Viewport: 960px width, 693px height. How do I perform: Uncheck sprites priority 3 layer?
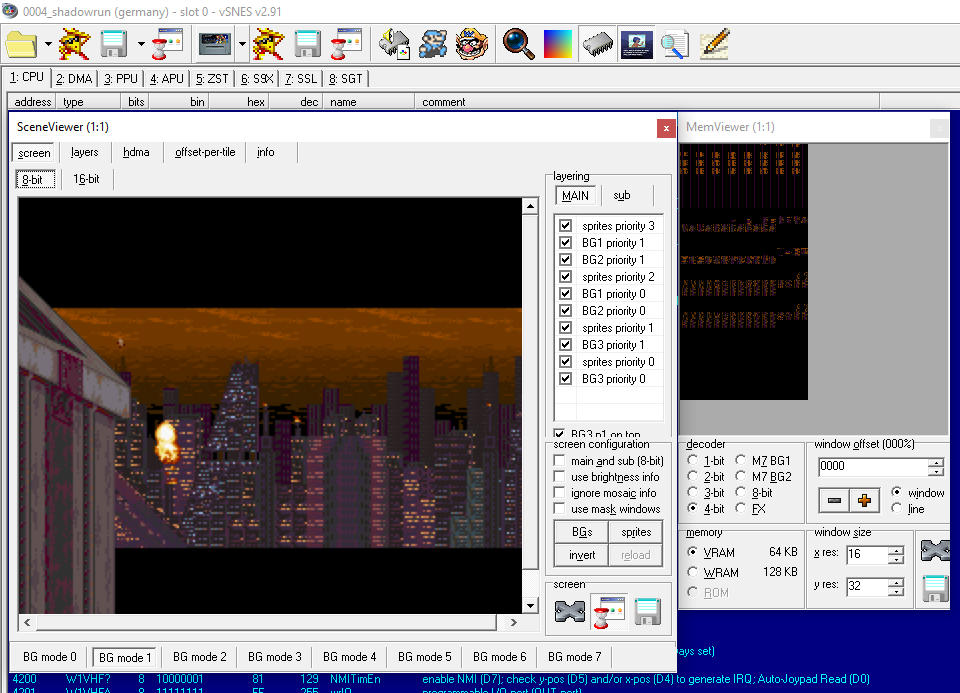566,226
